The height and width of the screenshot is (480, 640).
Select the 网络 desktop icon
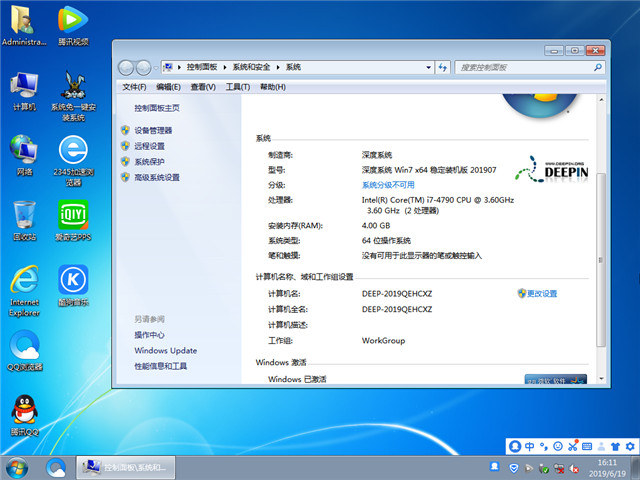coord(24,156)
